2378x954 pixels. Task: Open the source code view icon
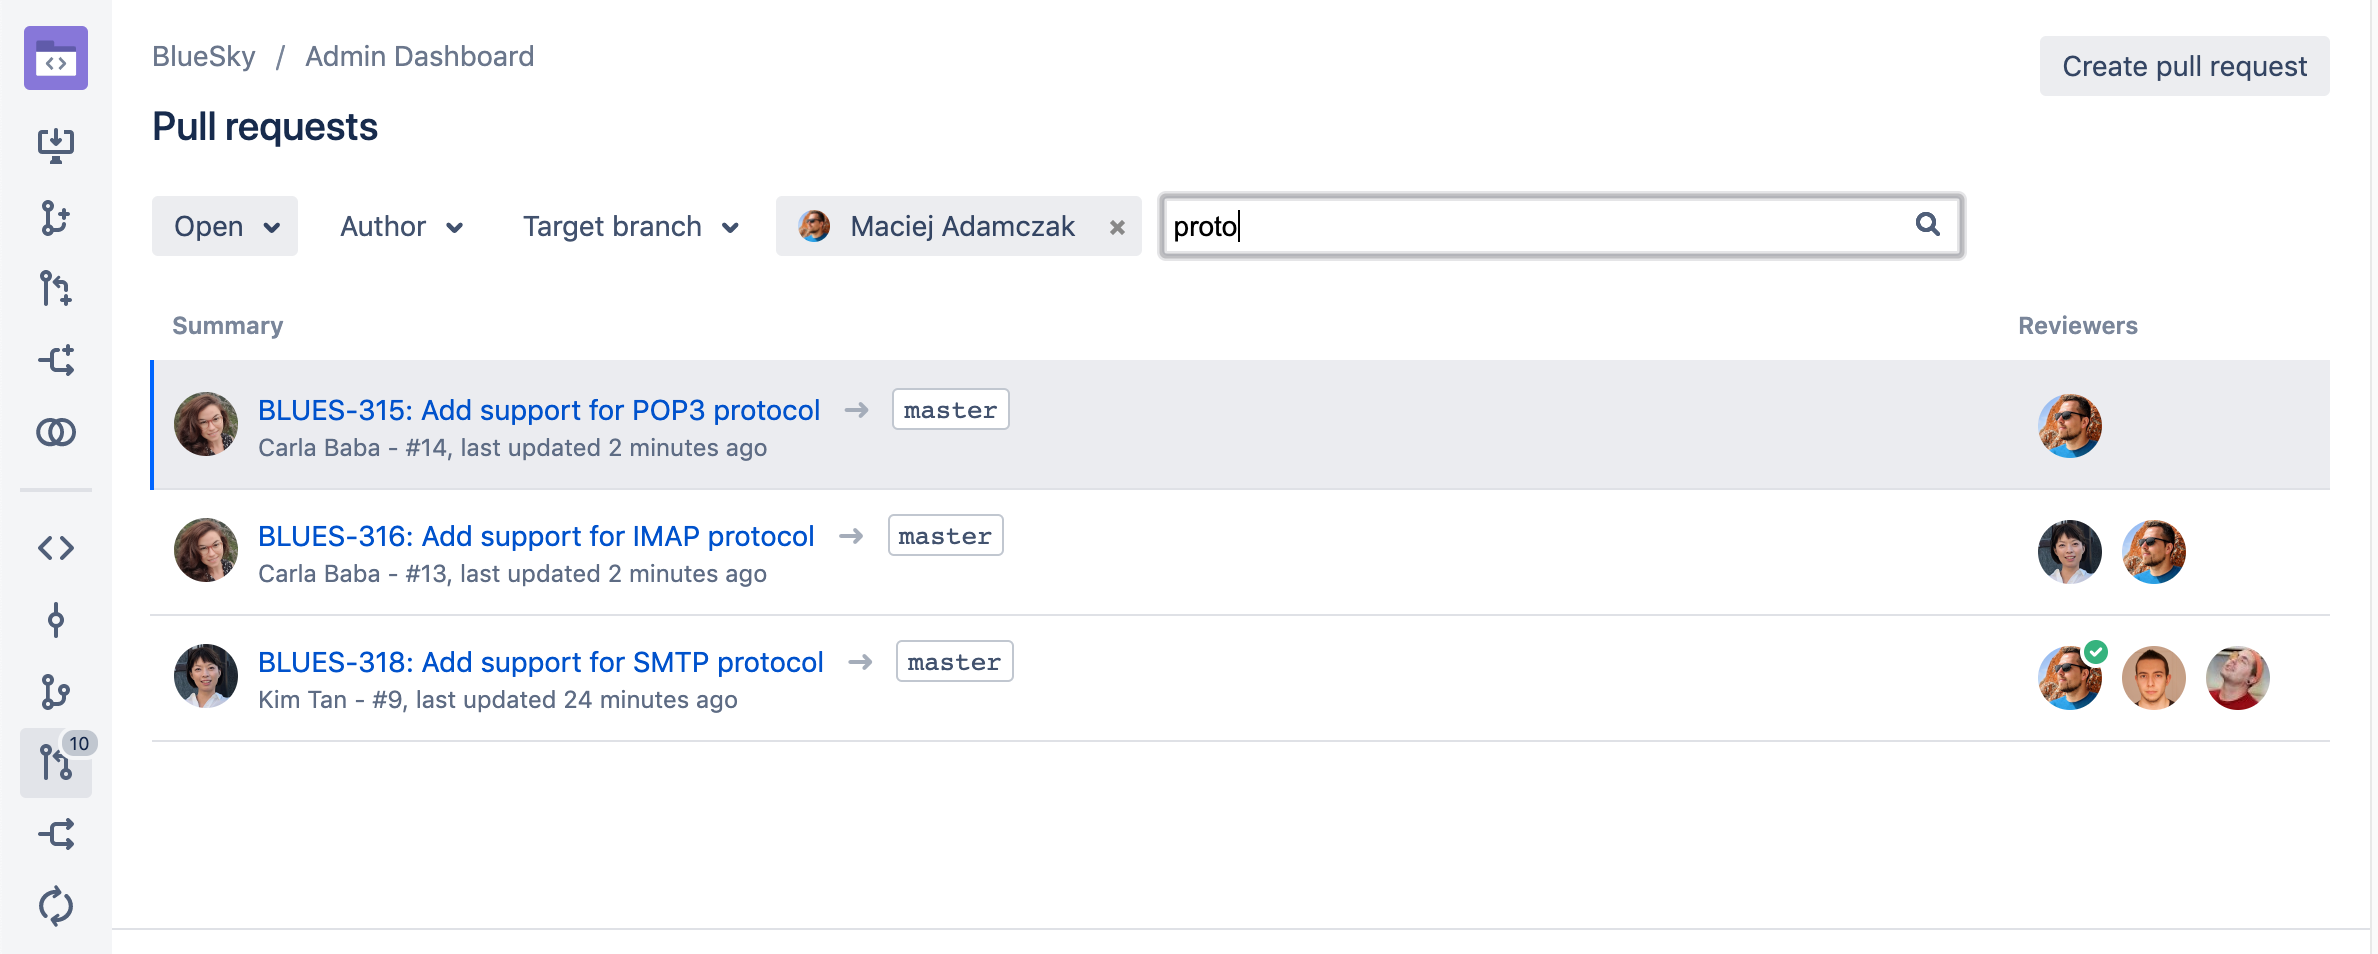56,547
